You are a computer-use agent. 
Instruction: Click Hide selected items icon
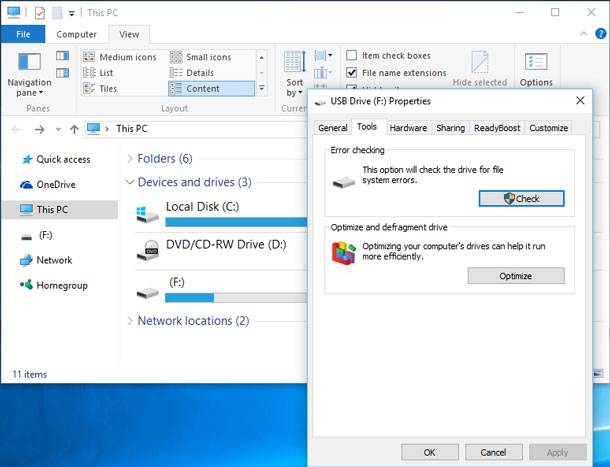(x=480, y=62)
